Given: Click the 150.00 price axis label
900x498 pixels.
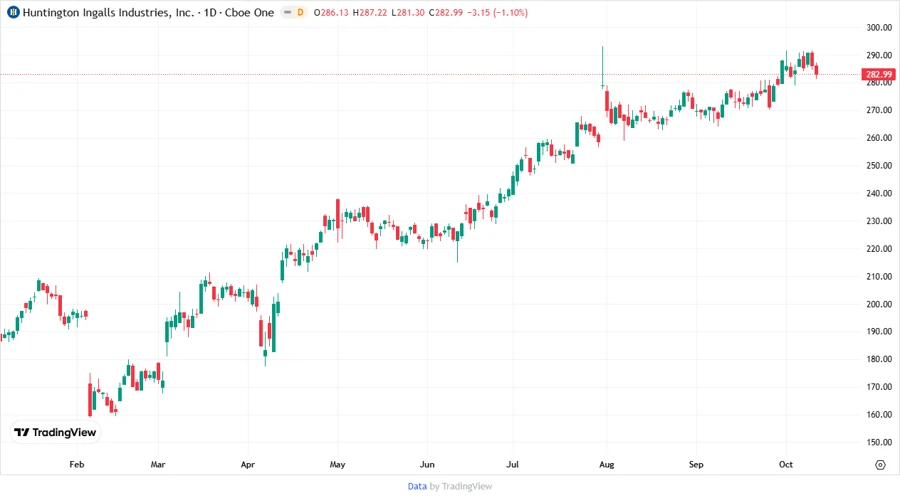Looking at the screenshot, I should pos(879,442).
